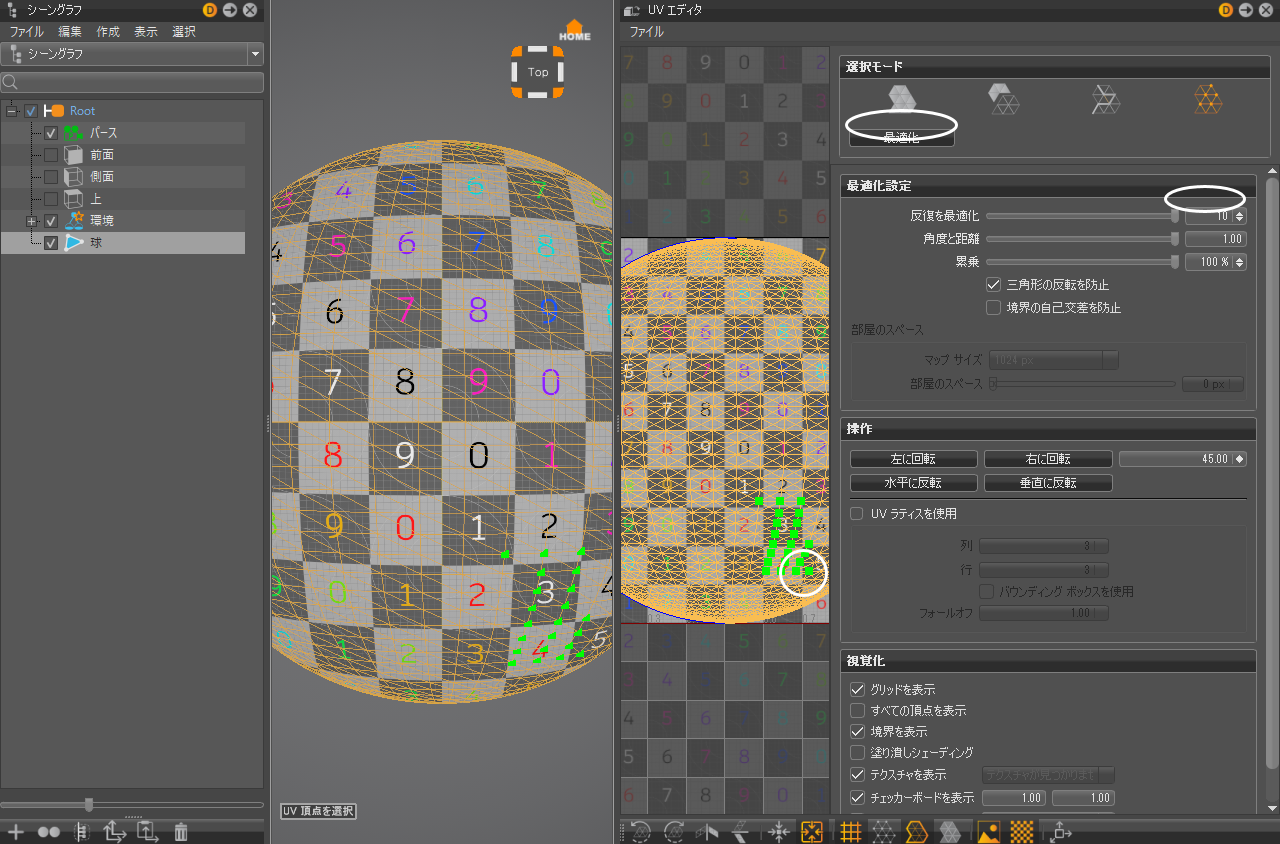The width and height of the screenshot is (1280, 844).
Task: Select UV island selection mode icon
Action: click(x=903, y=98)
